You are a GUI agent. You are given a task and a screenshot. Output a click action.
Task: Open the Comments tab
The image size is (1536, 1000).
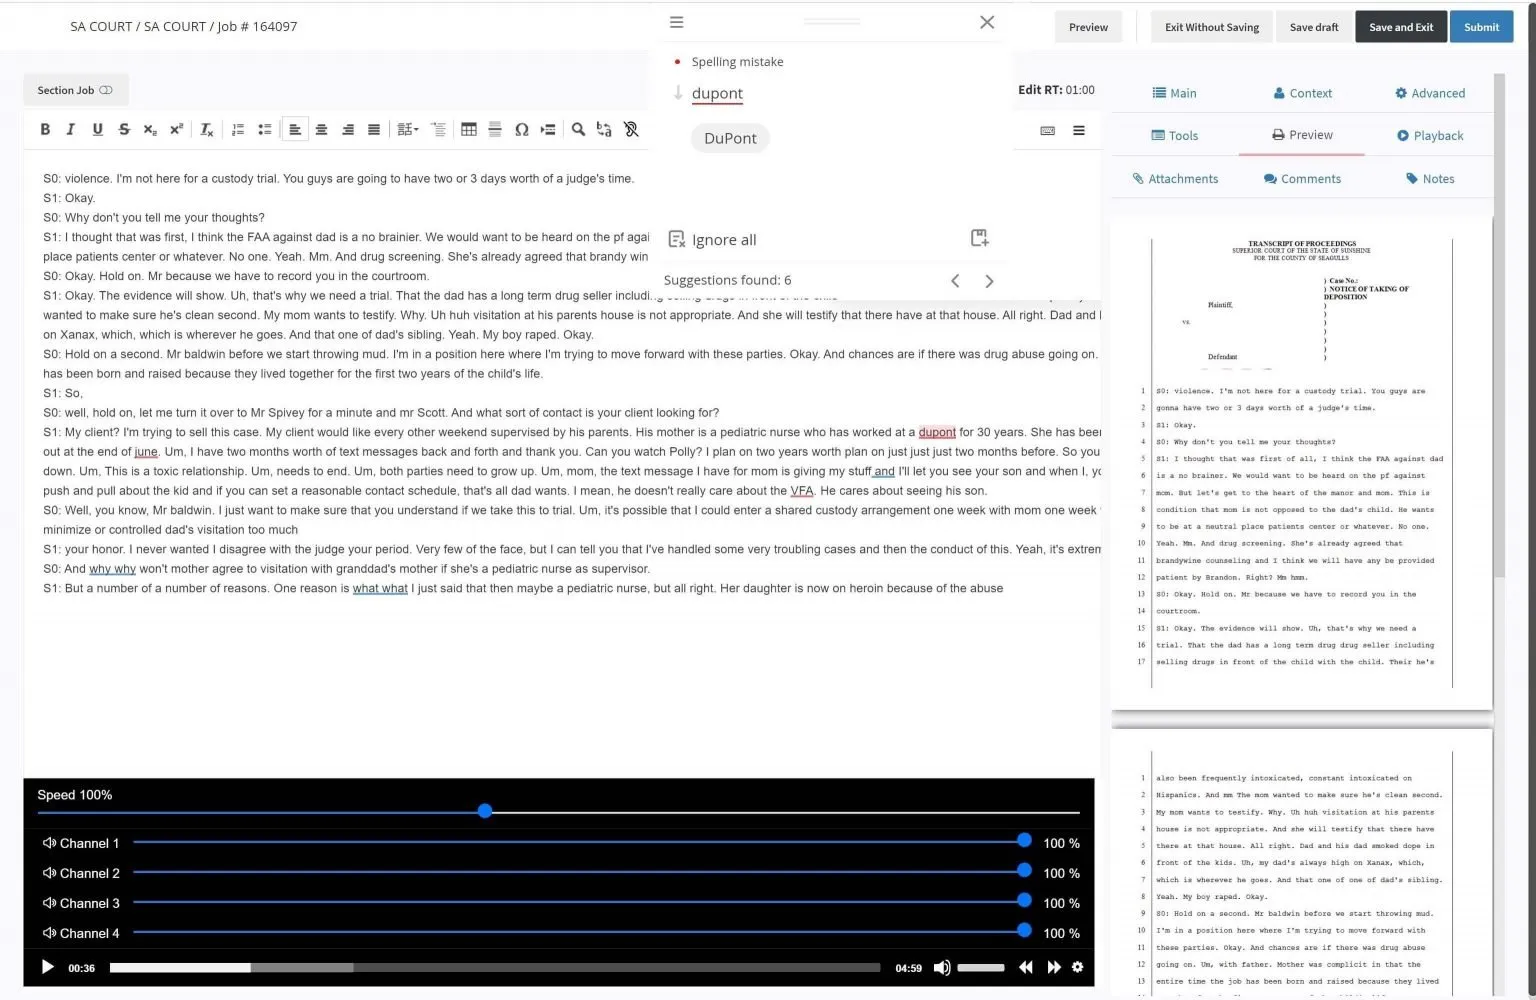tap(1302, 178)
